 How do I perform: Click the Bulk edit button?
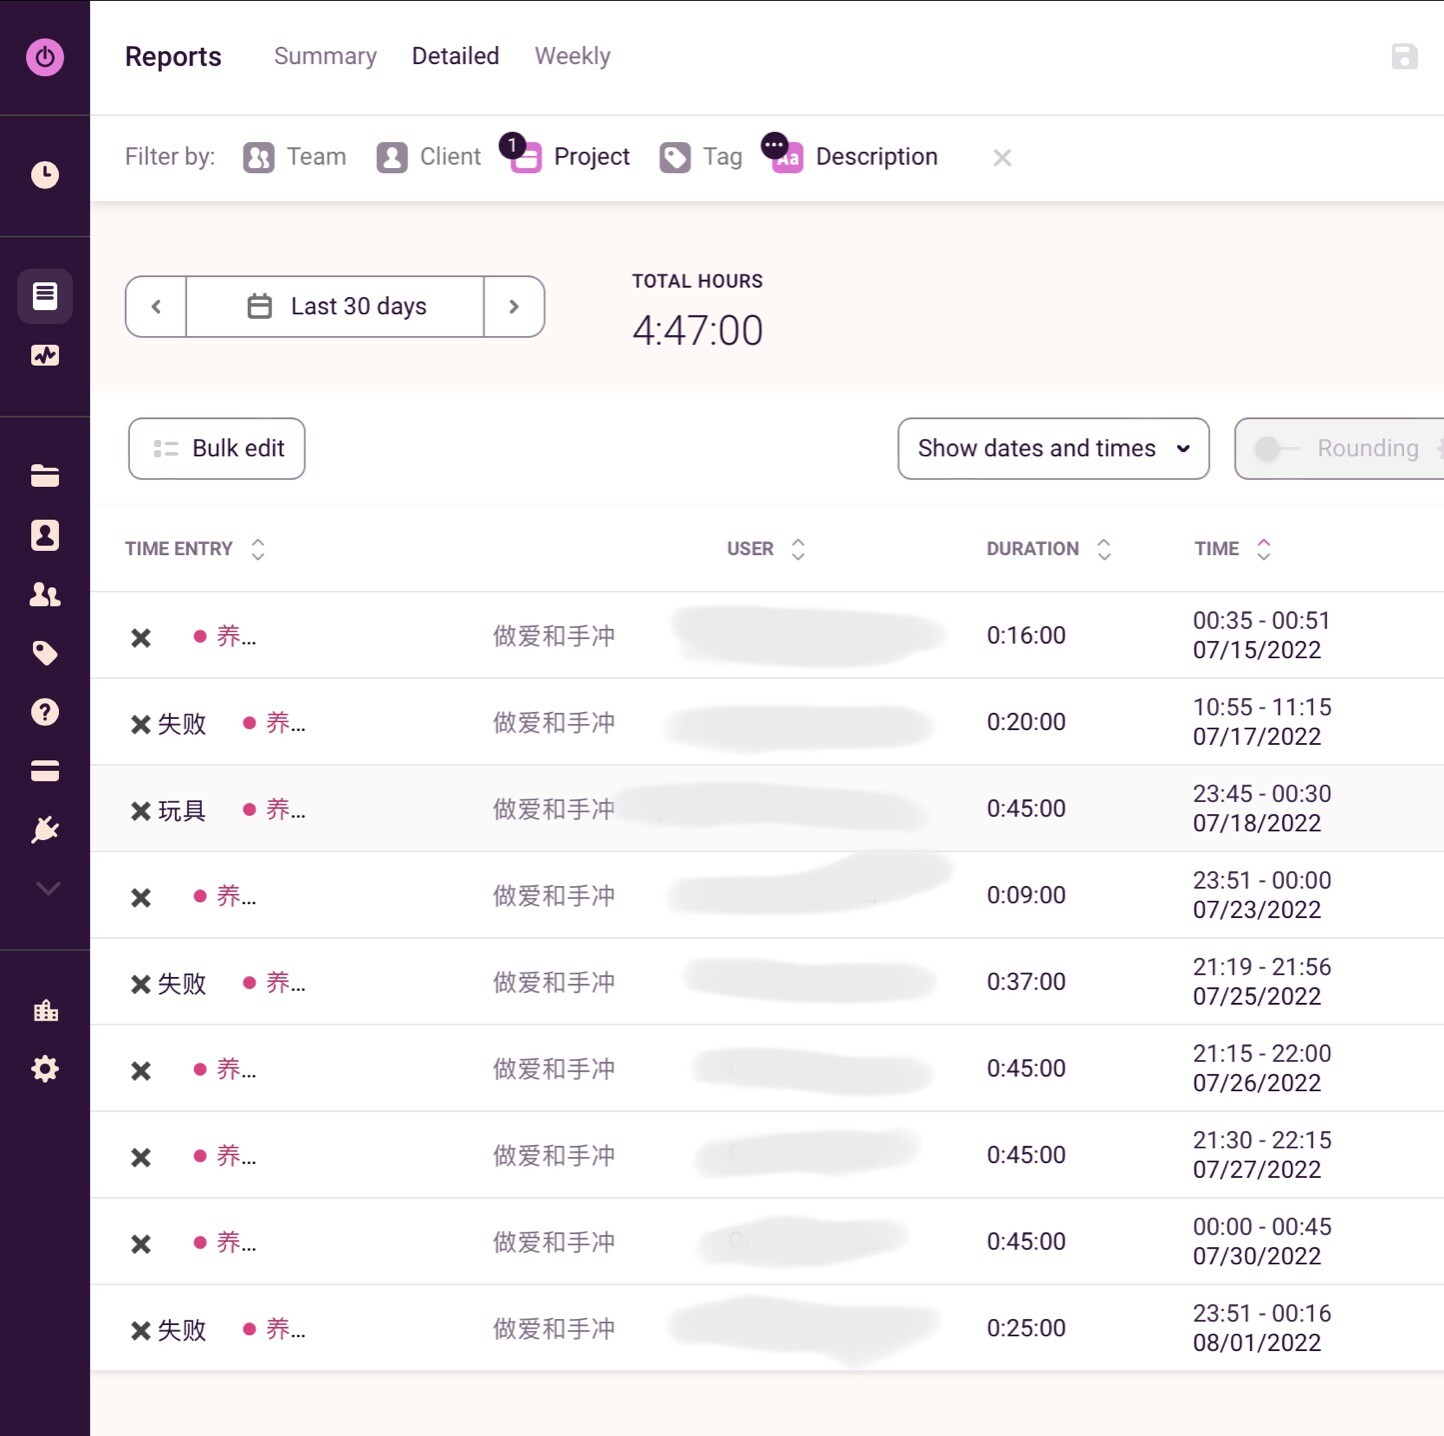217,449
